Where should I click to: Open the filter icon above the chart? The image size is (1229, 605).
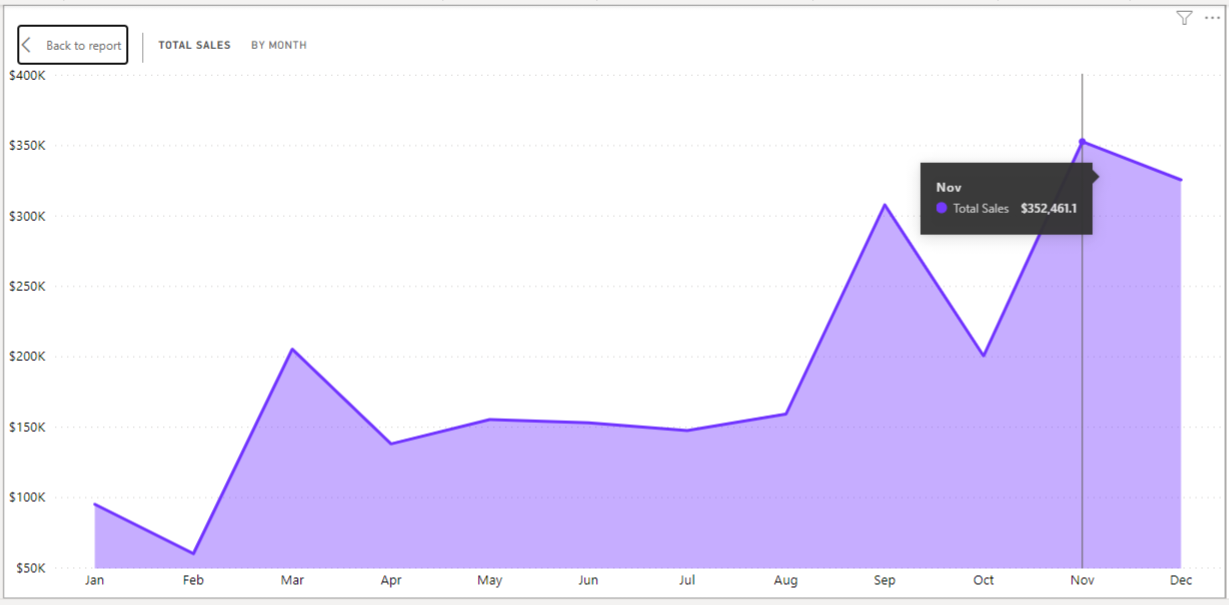[x=1184, y=17]
